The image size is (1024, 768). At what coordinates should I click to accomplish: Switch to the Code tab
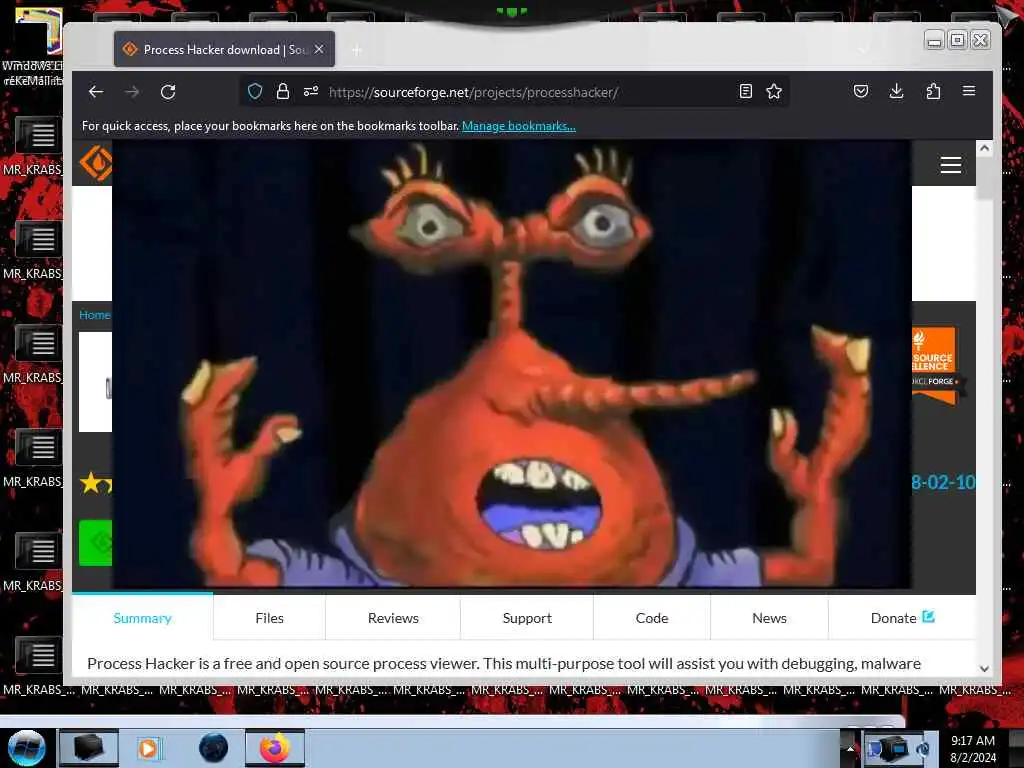coord(652,617)
